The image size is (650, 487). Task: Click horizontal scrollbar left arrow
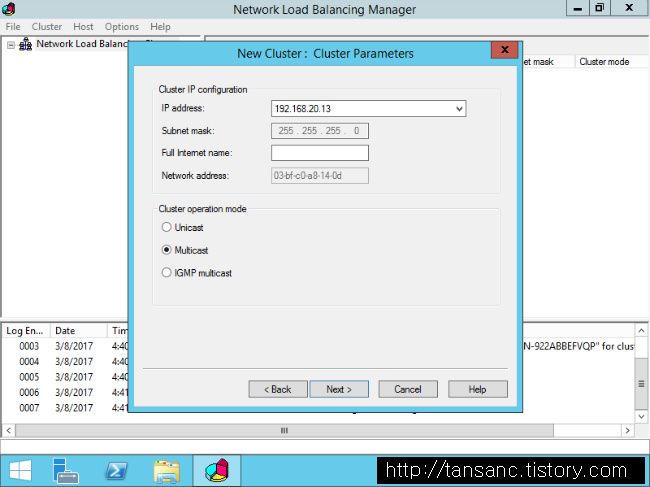coord(8,430)
